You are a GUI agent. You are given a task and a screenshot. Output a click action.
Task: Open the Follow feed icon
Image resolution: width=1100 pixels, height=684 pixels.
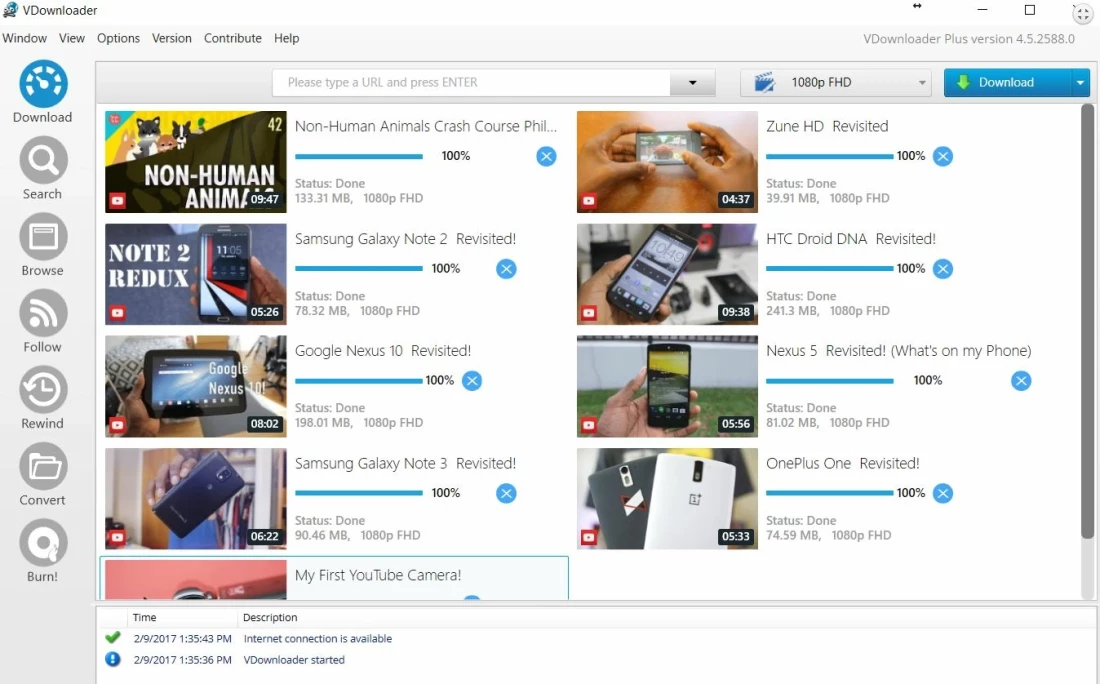pyautogui.click(x=43, y=314)
